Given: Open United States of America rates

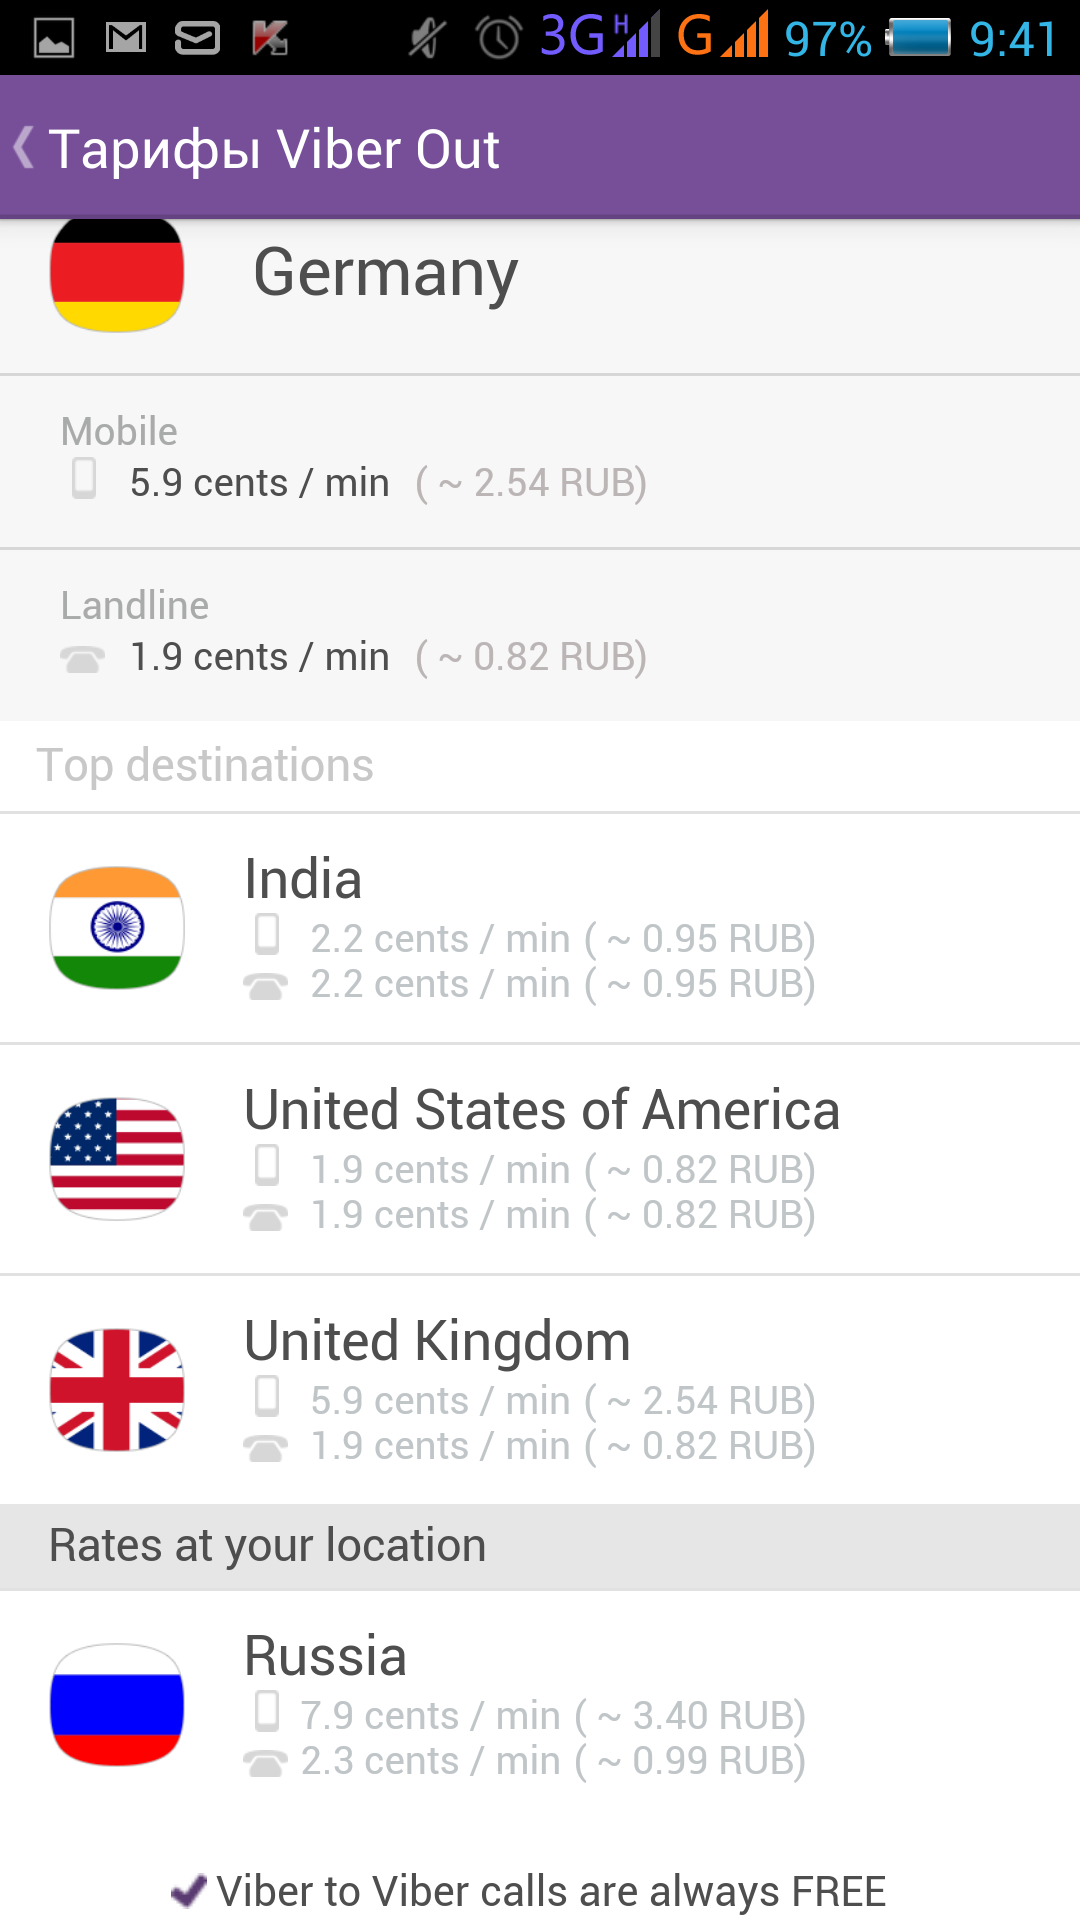Looking at the screenshot, I should [x=540, y=1160].
